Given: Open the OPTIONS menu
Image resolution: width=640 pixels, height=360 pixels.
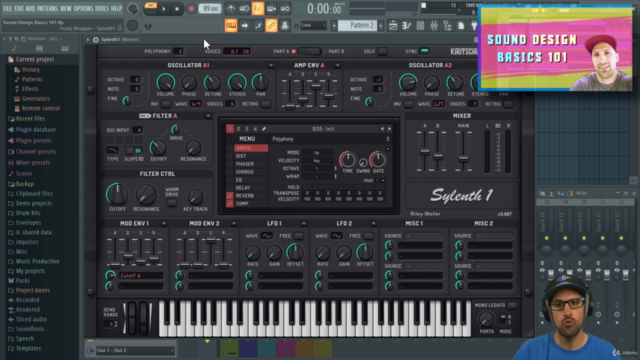Looking at the screenshot, I should click(83, 9).
